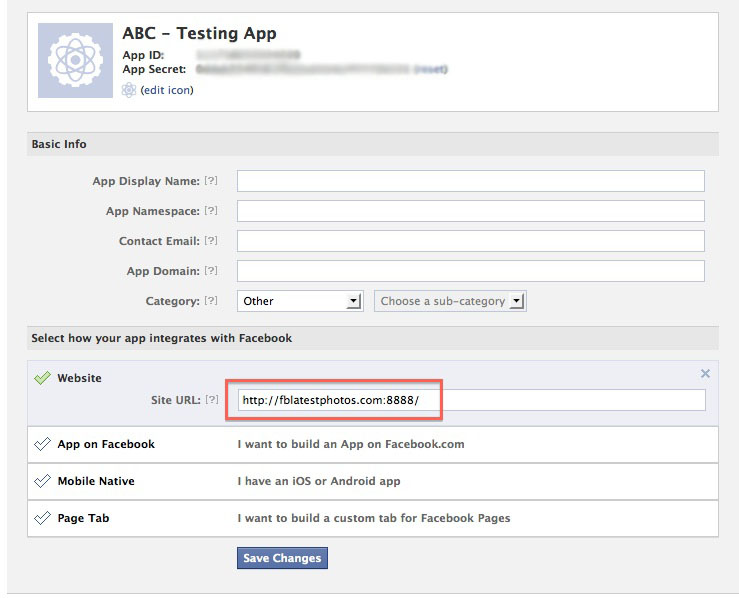Open the App Namespace help [?]
The image size is (739, 598).
tap(211, 211)
